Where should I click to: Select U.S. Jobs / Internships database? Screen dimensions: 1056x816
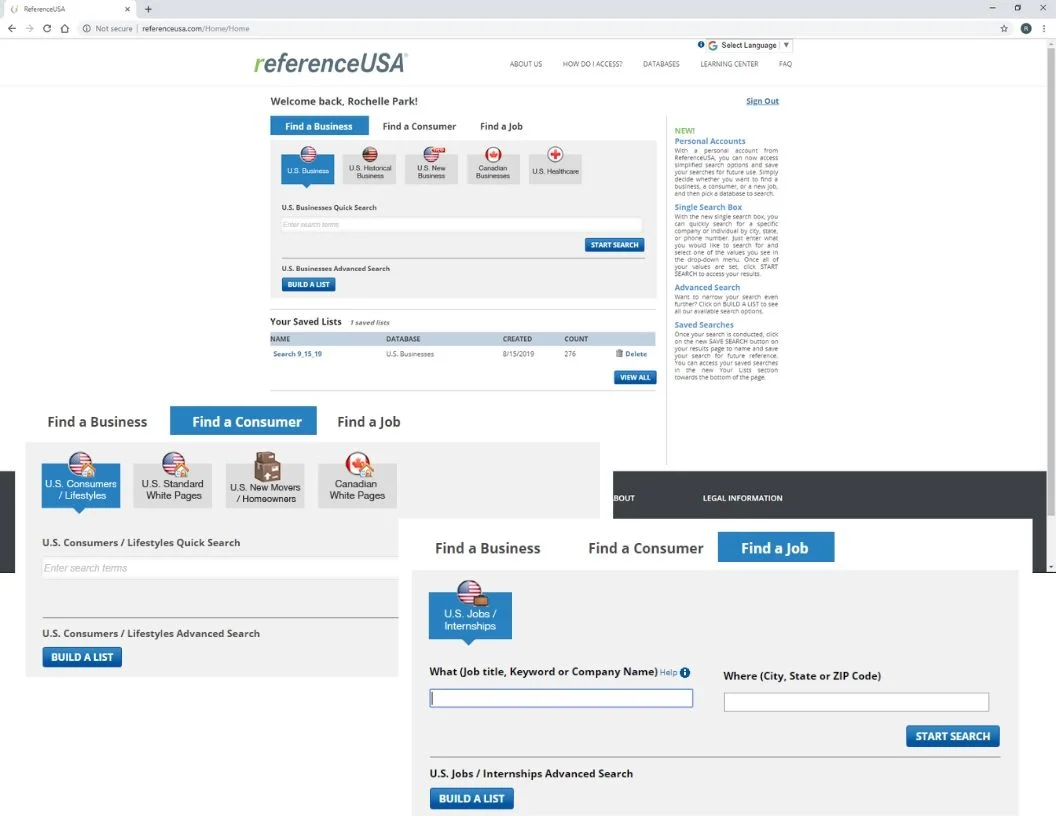(470, 611)
